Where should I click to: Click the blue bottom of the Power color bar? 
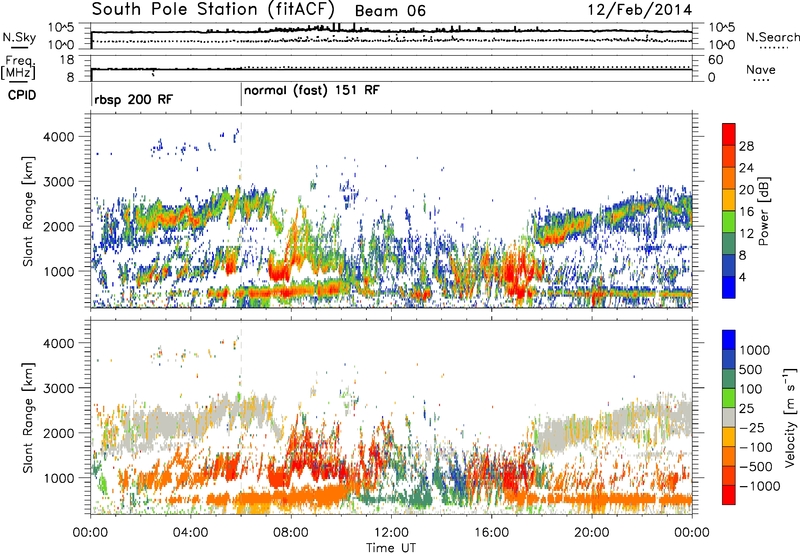pyautogui.click(x=729, y=287)
